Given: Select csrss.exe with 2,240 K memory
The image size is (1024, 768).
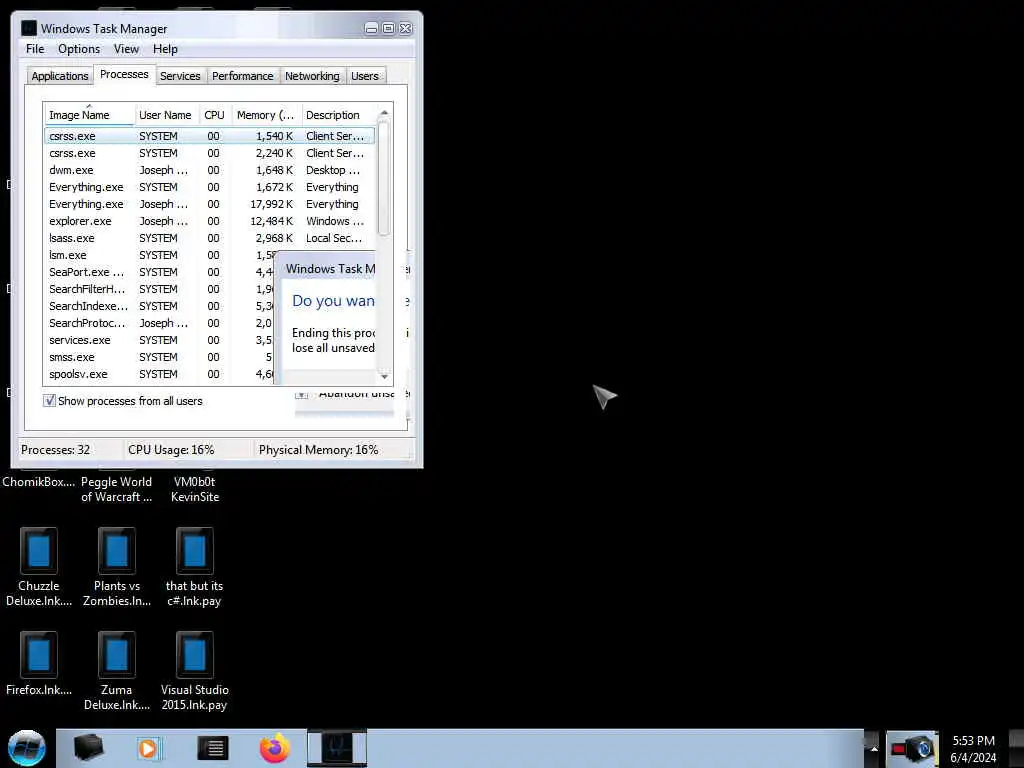Looking at the screenshot, I should pos(209,153).
